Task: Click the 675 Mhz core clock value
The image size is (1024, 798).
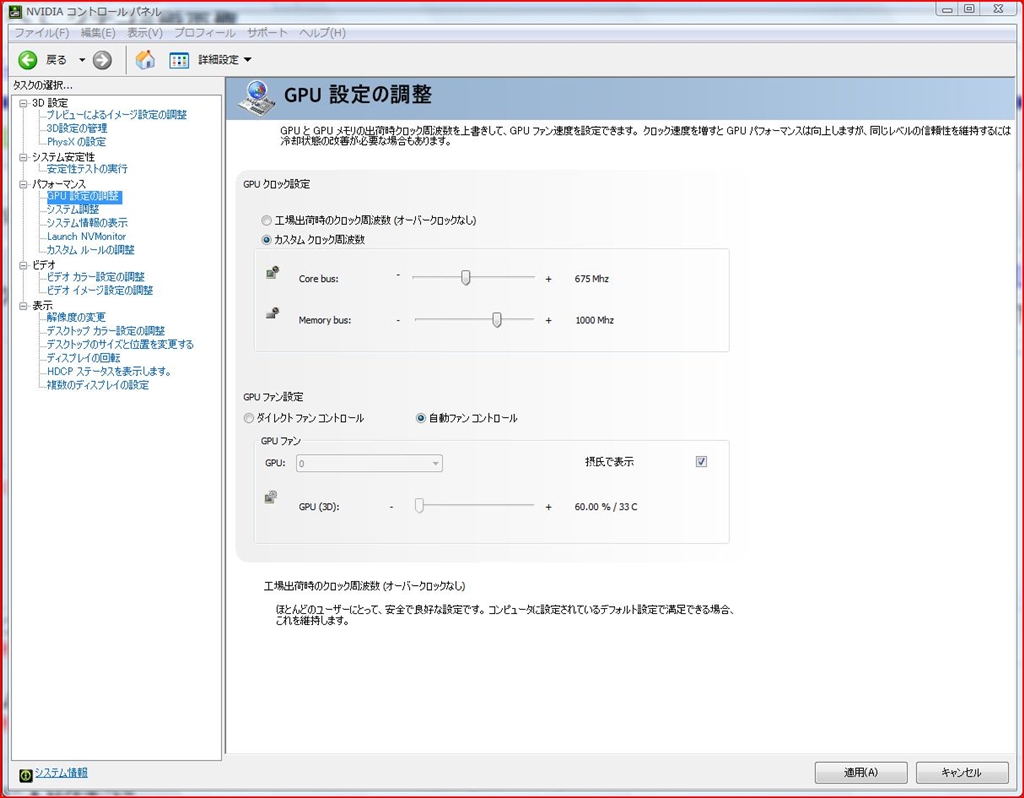Action: [x=592, y=279]
